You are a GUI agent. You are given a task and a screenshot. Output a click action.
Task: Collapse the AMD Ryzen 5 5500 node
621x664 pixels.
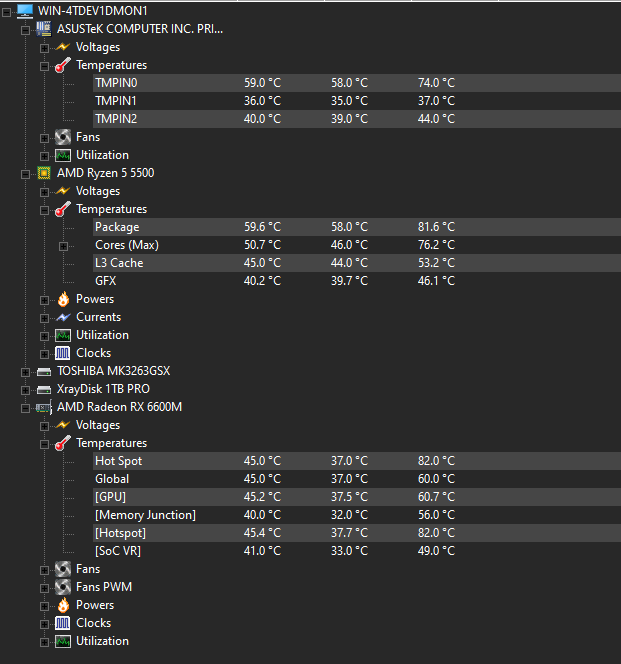25,174
